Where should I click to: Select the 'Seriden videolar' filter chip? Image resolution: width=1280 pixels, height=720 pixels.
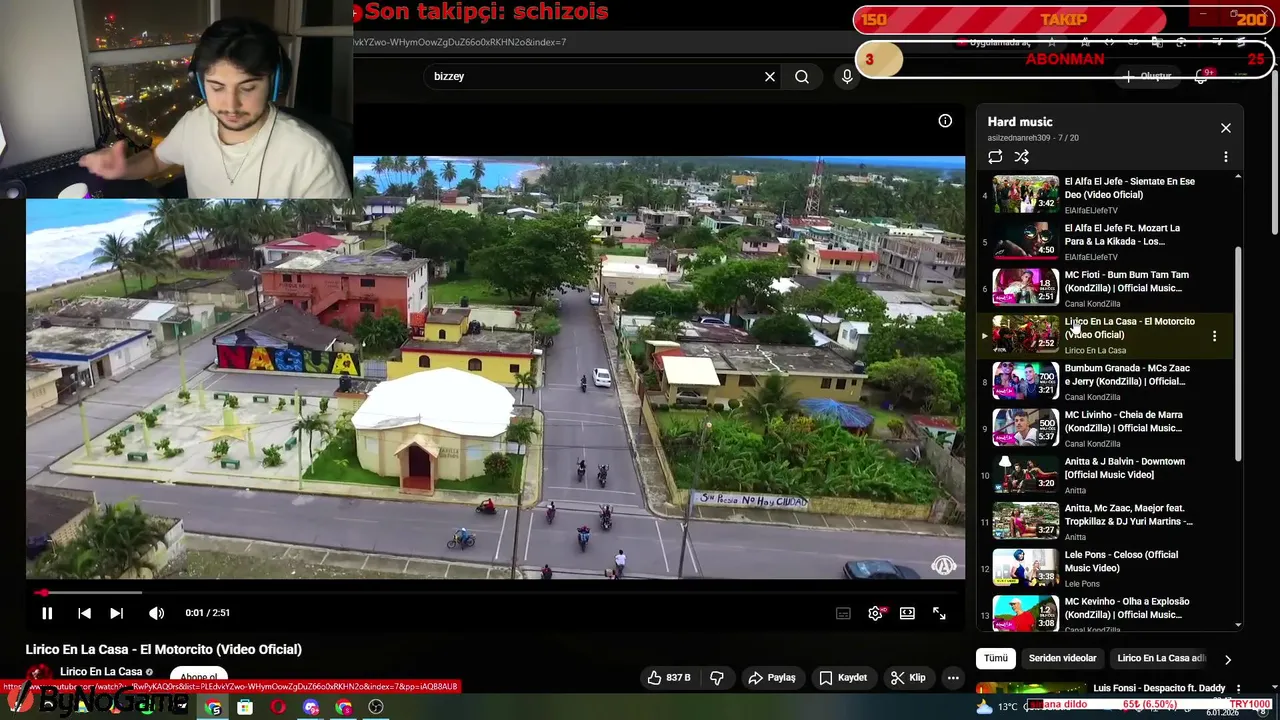[x=1062, y=659]
